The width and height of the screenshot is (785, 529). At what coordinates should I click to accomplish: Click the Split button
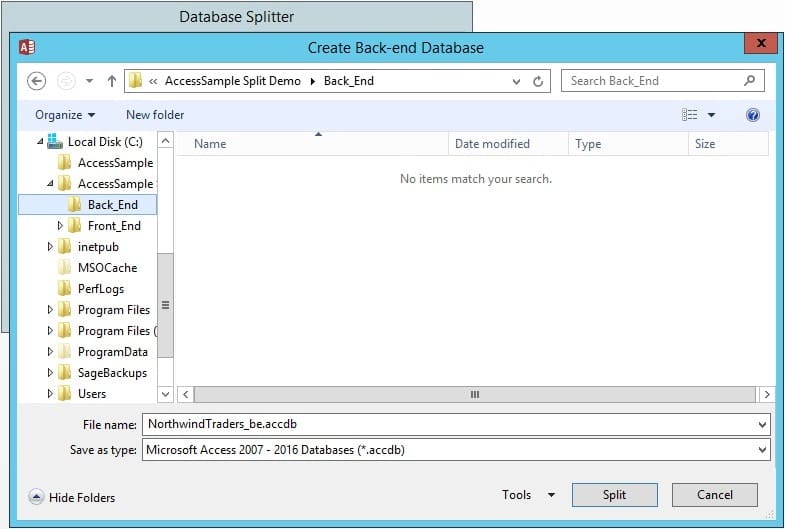[x=614, y=495]
